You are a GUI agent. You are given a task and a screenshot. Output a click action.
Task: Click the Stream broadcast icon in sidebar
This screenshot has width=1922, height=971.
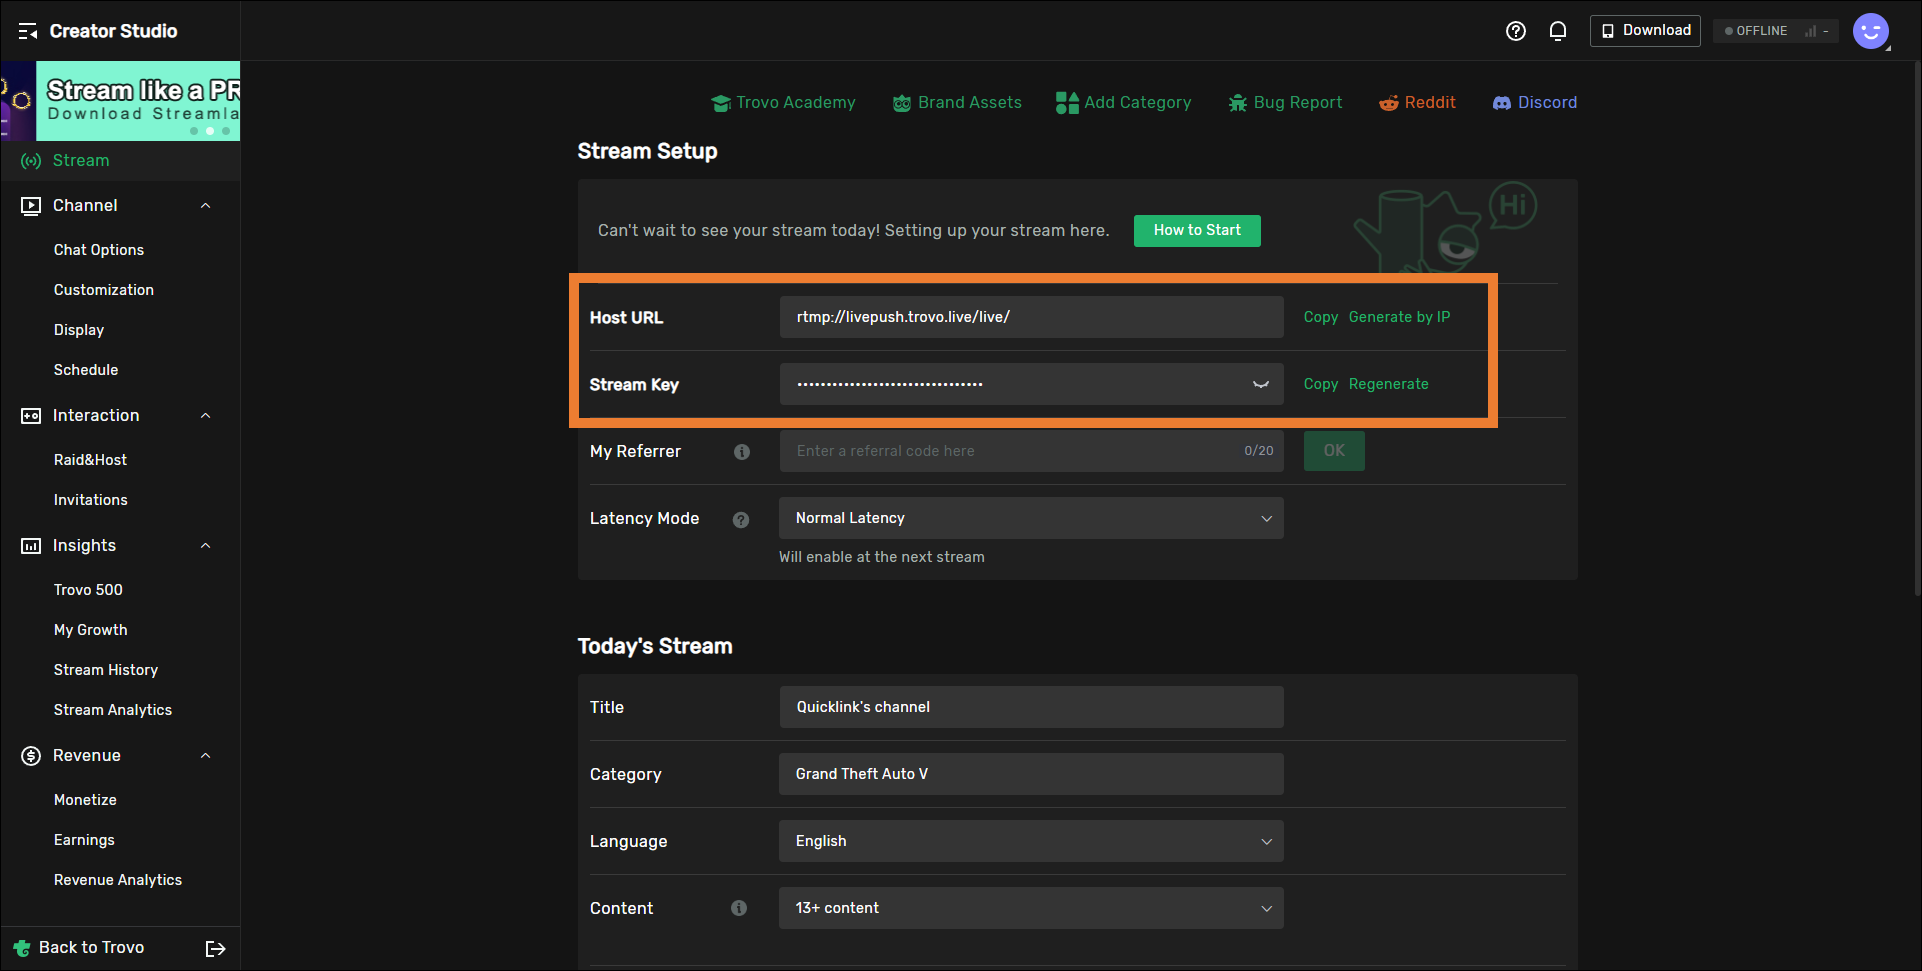pyautogui.click(x=31, y=161)
